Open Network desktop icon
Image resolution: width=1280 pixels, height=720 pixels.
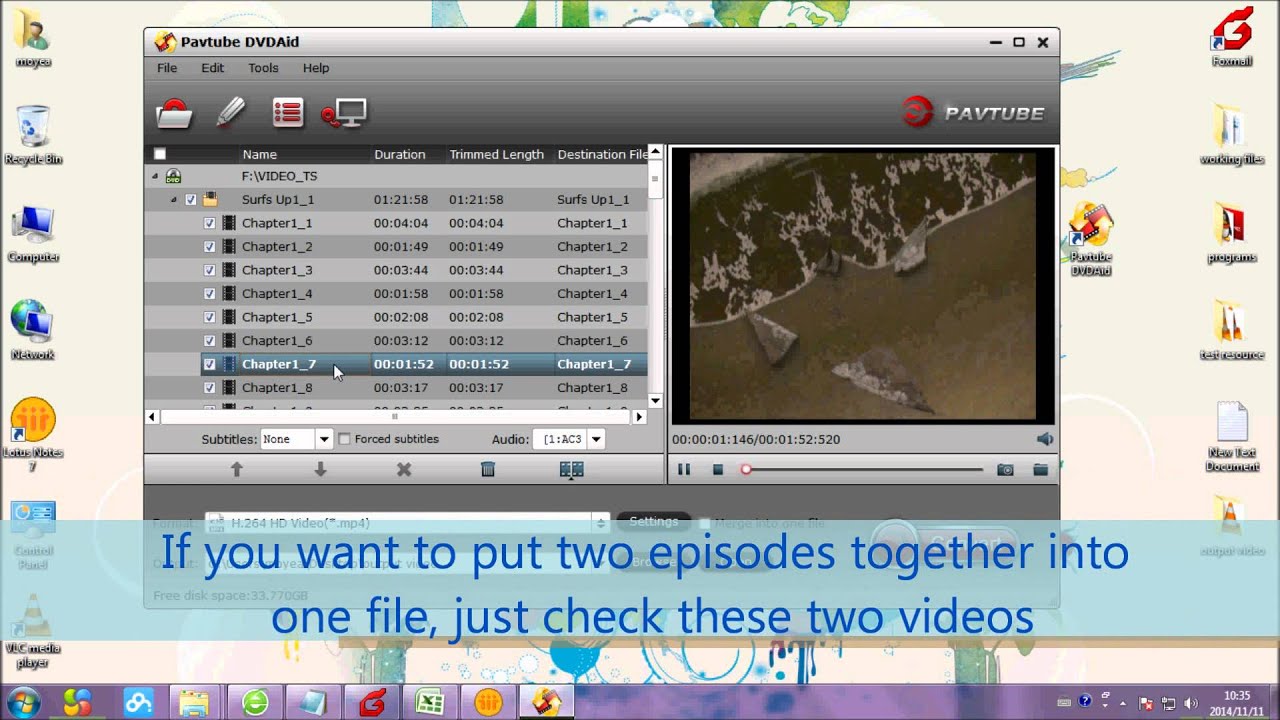click(x=33, y=330)
